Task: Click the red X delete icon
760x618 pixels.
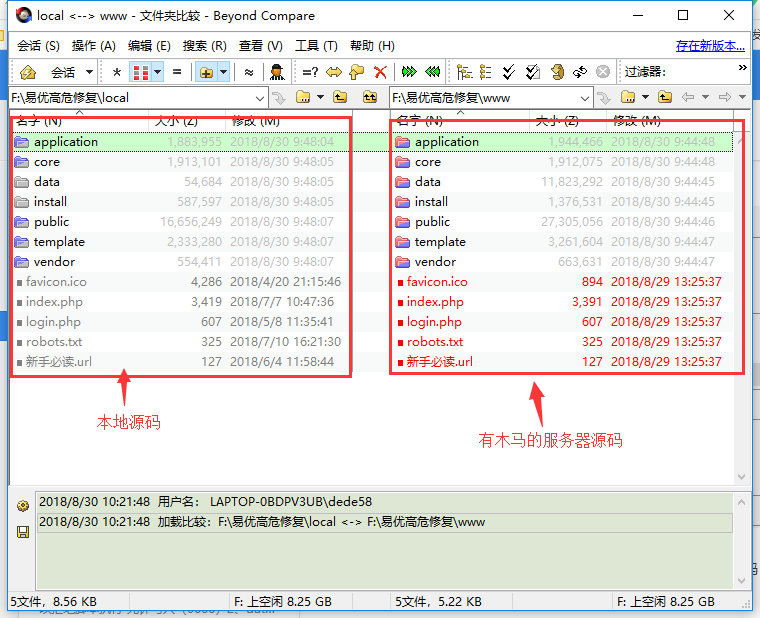Action: click(x=380, y=72)
